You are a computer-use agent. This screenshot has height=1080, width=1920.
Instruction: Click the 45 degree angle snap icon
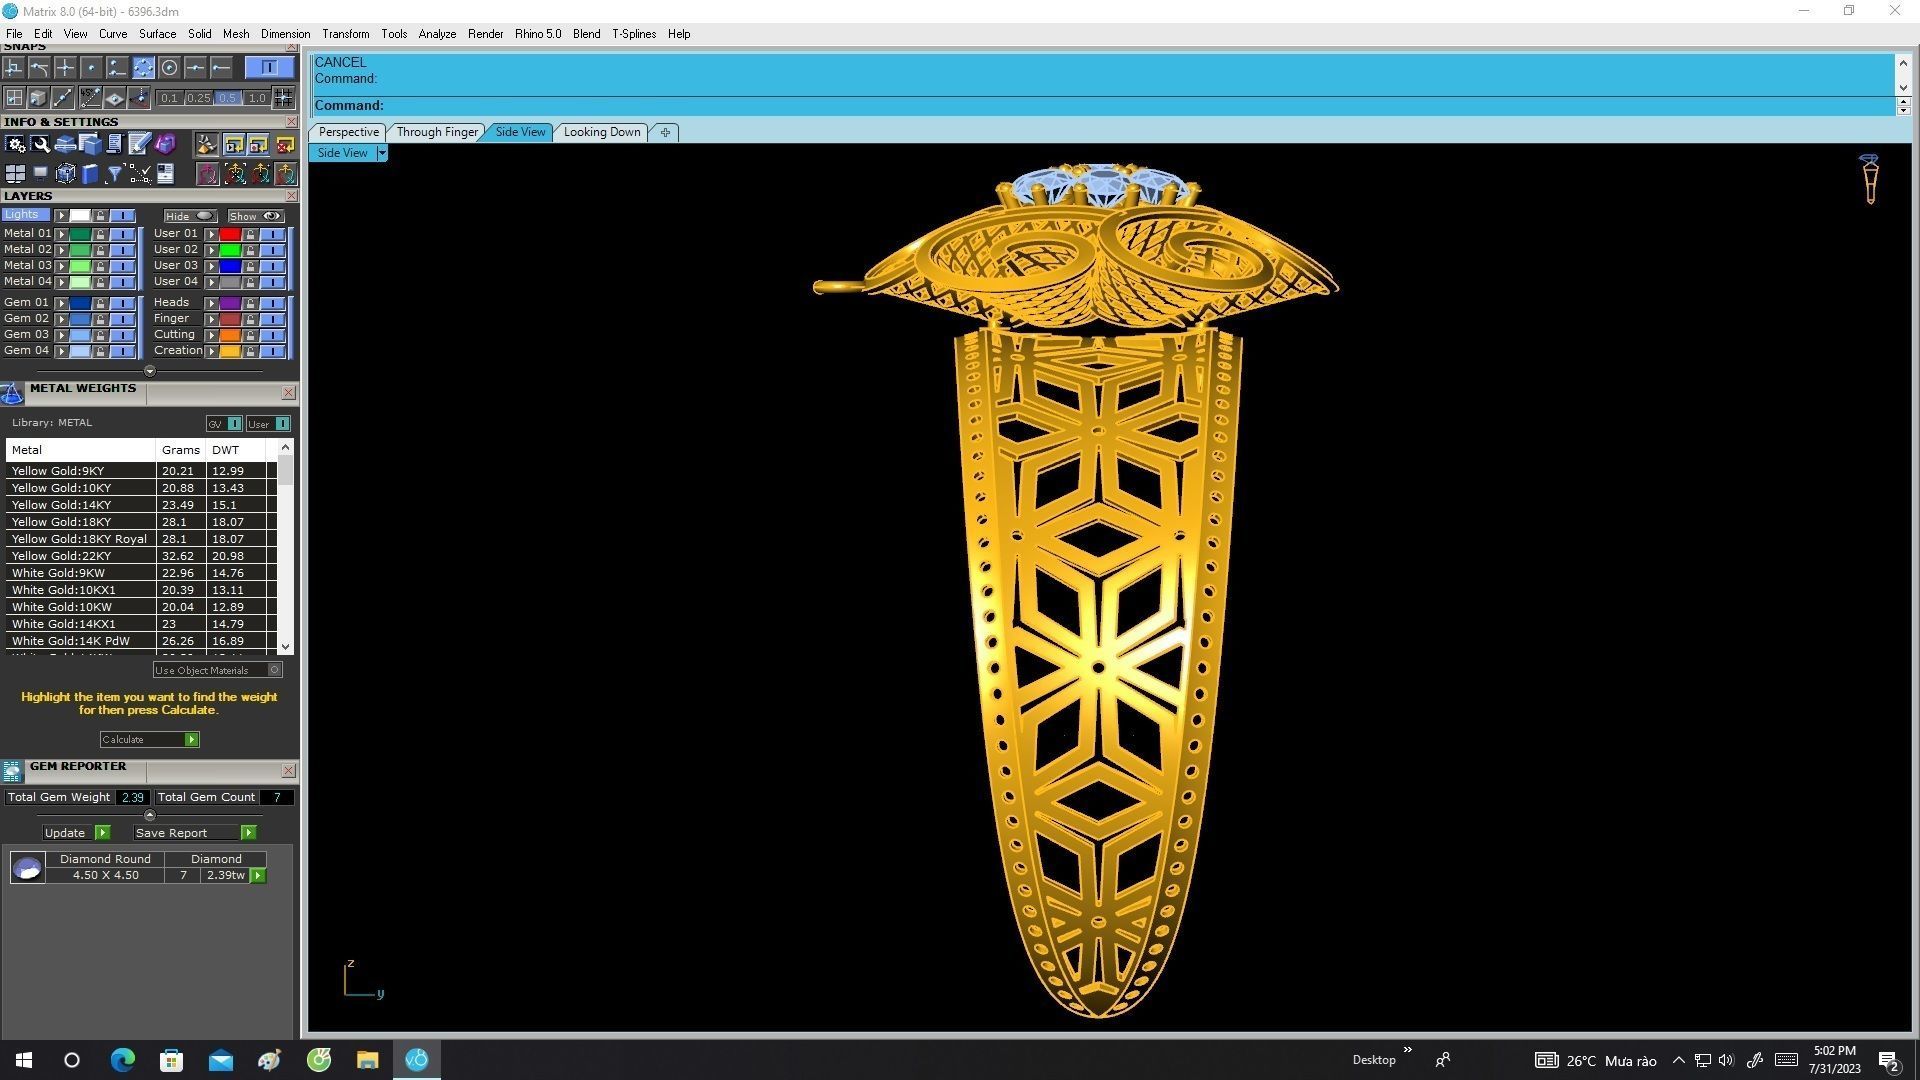click(x=90, y=98)
